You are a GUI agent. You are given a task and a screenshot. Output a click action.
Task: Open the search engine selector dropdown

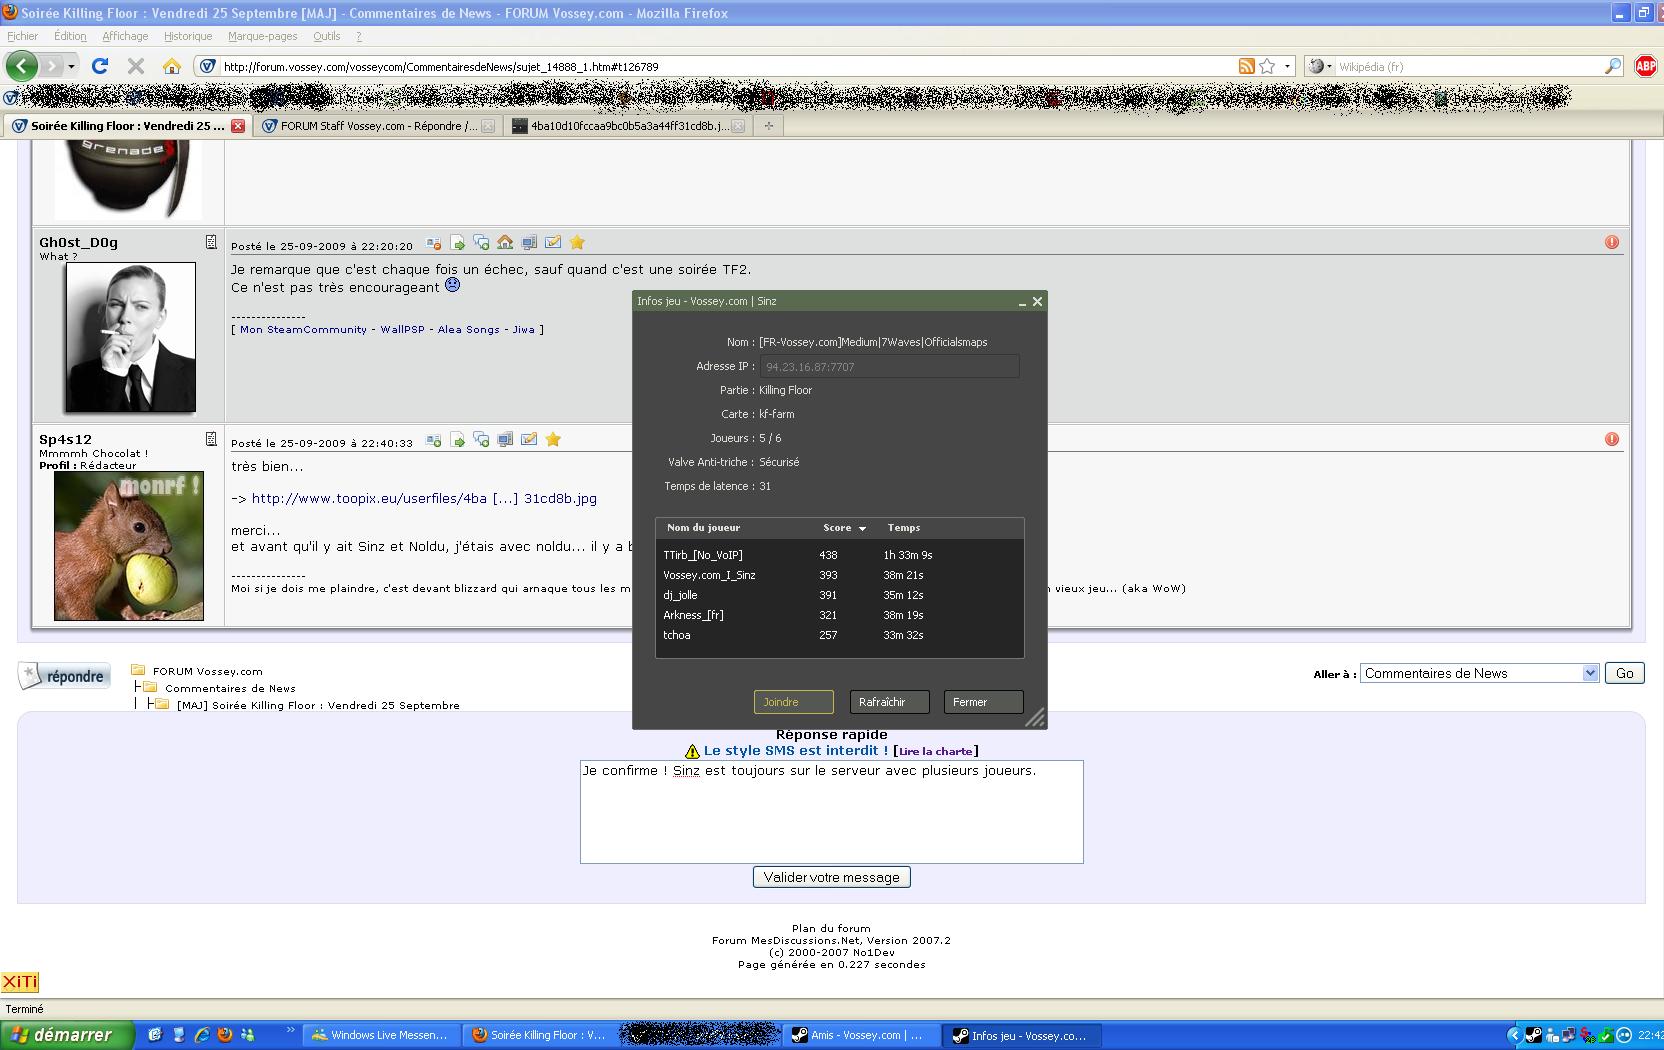pyautogui.click(x=1321, y=66)
